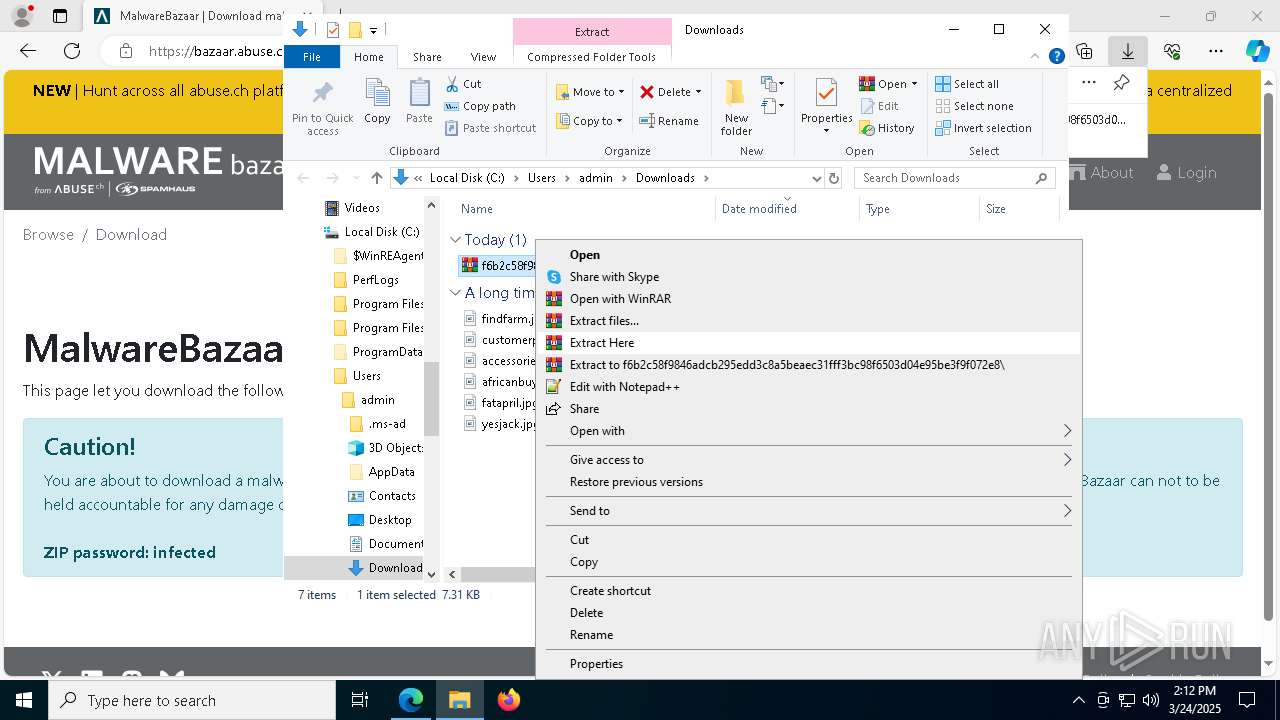Click the Up one level arrow
The image size is (1280, 720).
click(376, 178)
